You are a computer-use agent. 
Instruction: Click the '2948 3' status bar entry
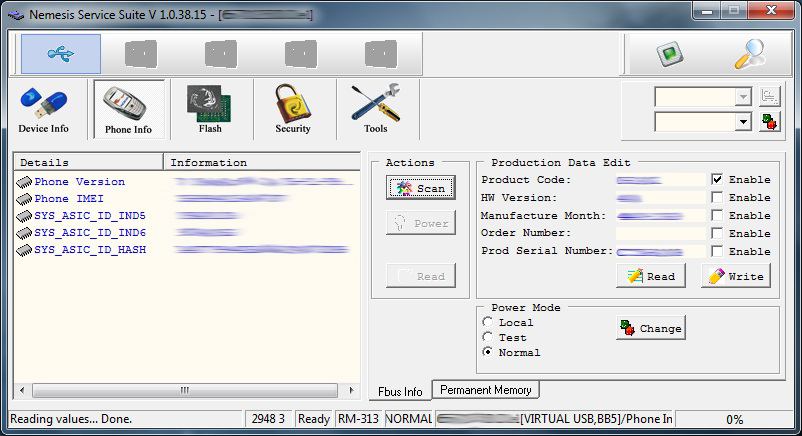(268, 419)
